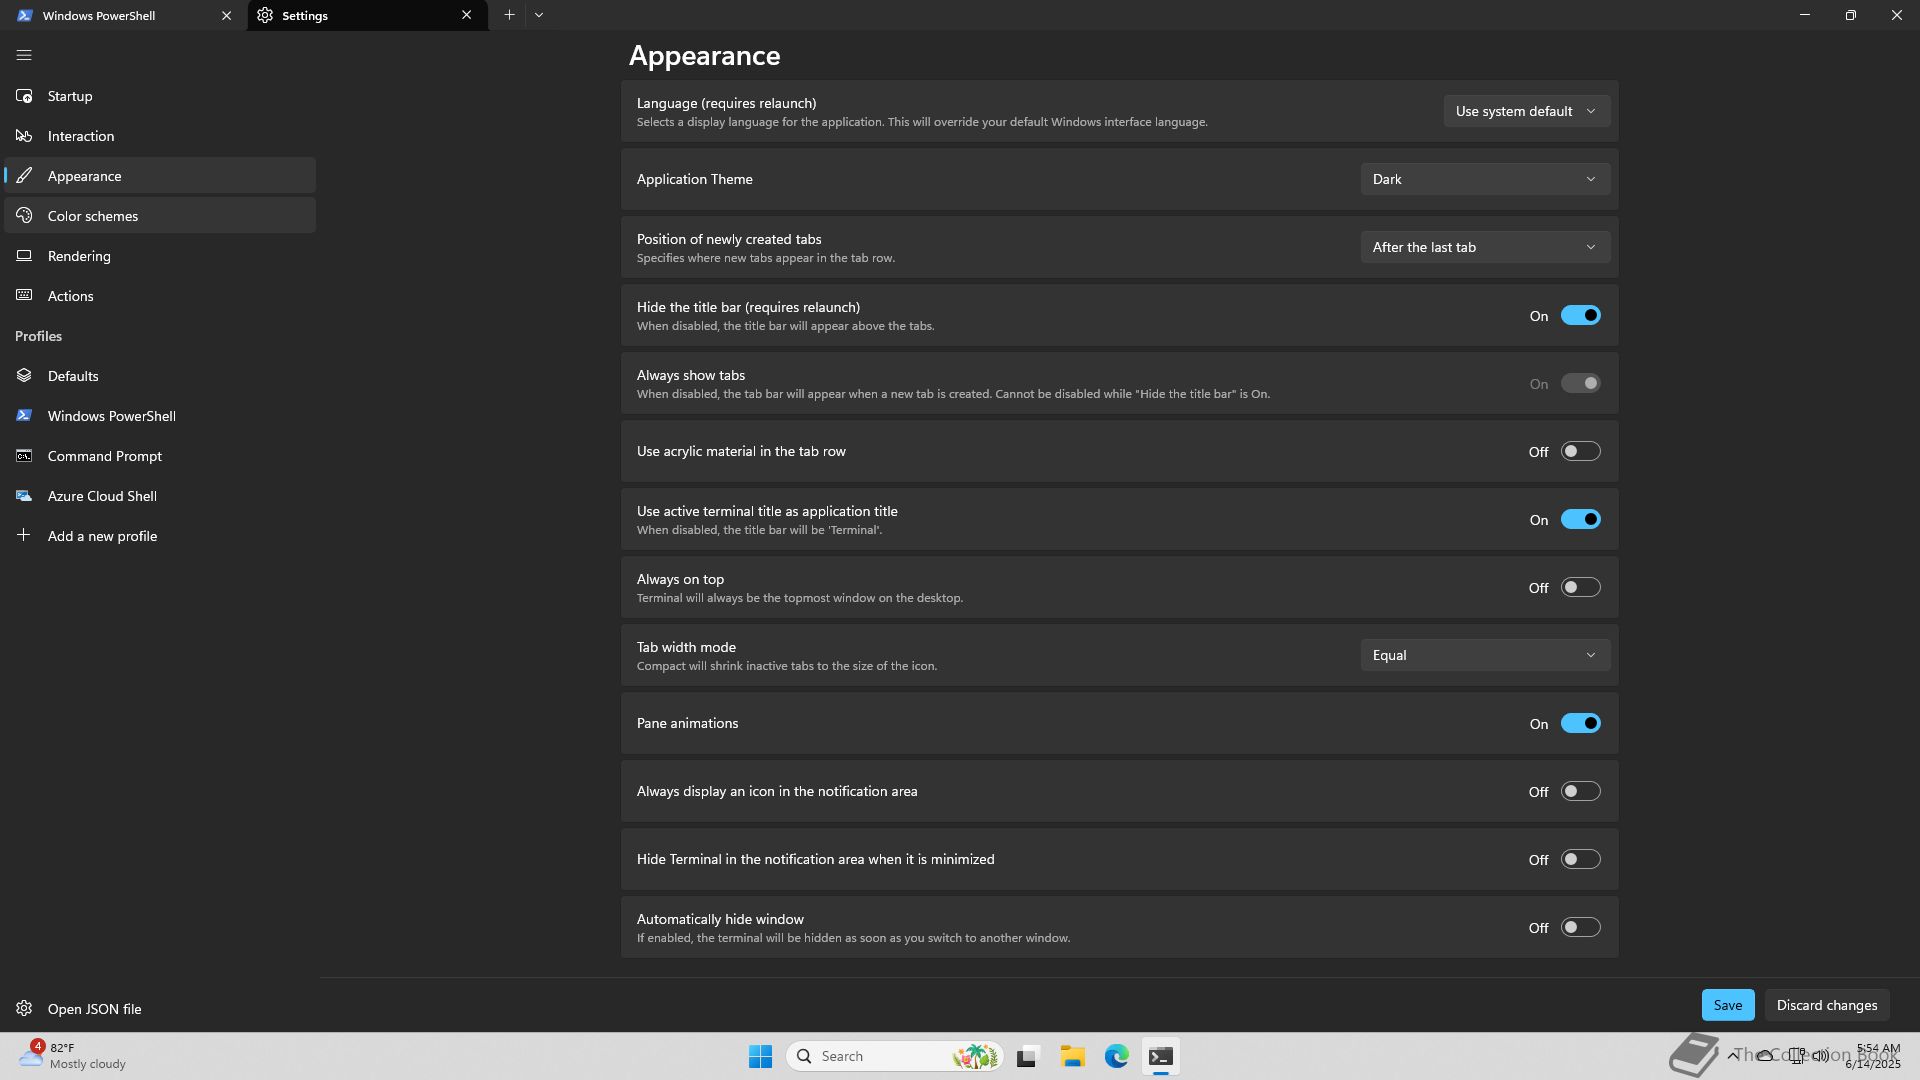
Task: Click the Azure Cloud Shell profile icon
Action: point(24,496)
